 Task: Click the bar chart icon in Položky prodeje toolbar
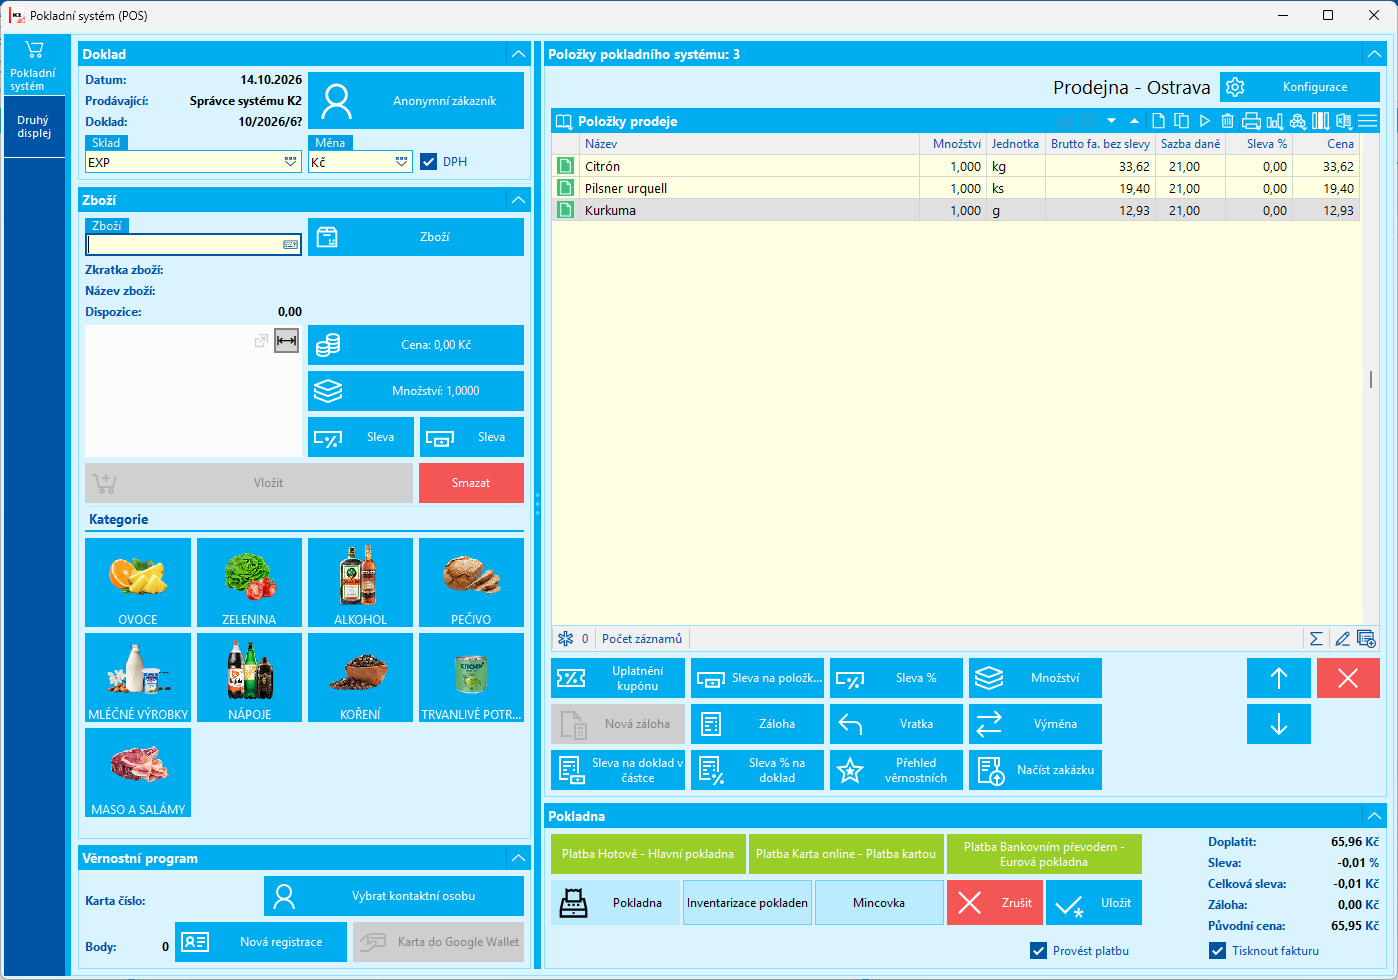tap(1275, 121)
